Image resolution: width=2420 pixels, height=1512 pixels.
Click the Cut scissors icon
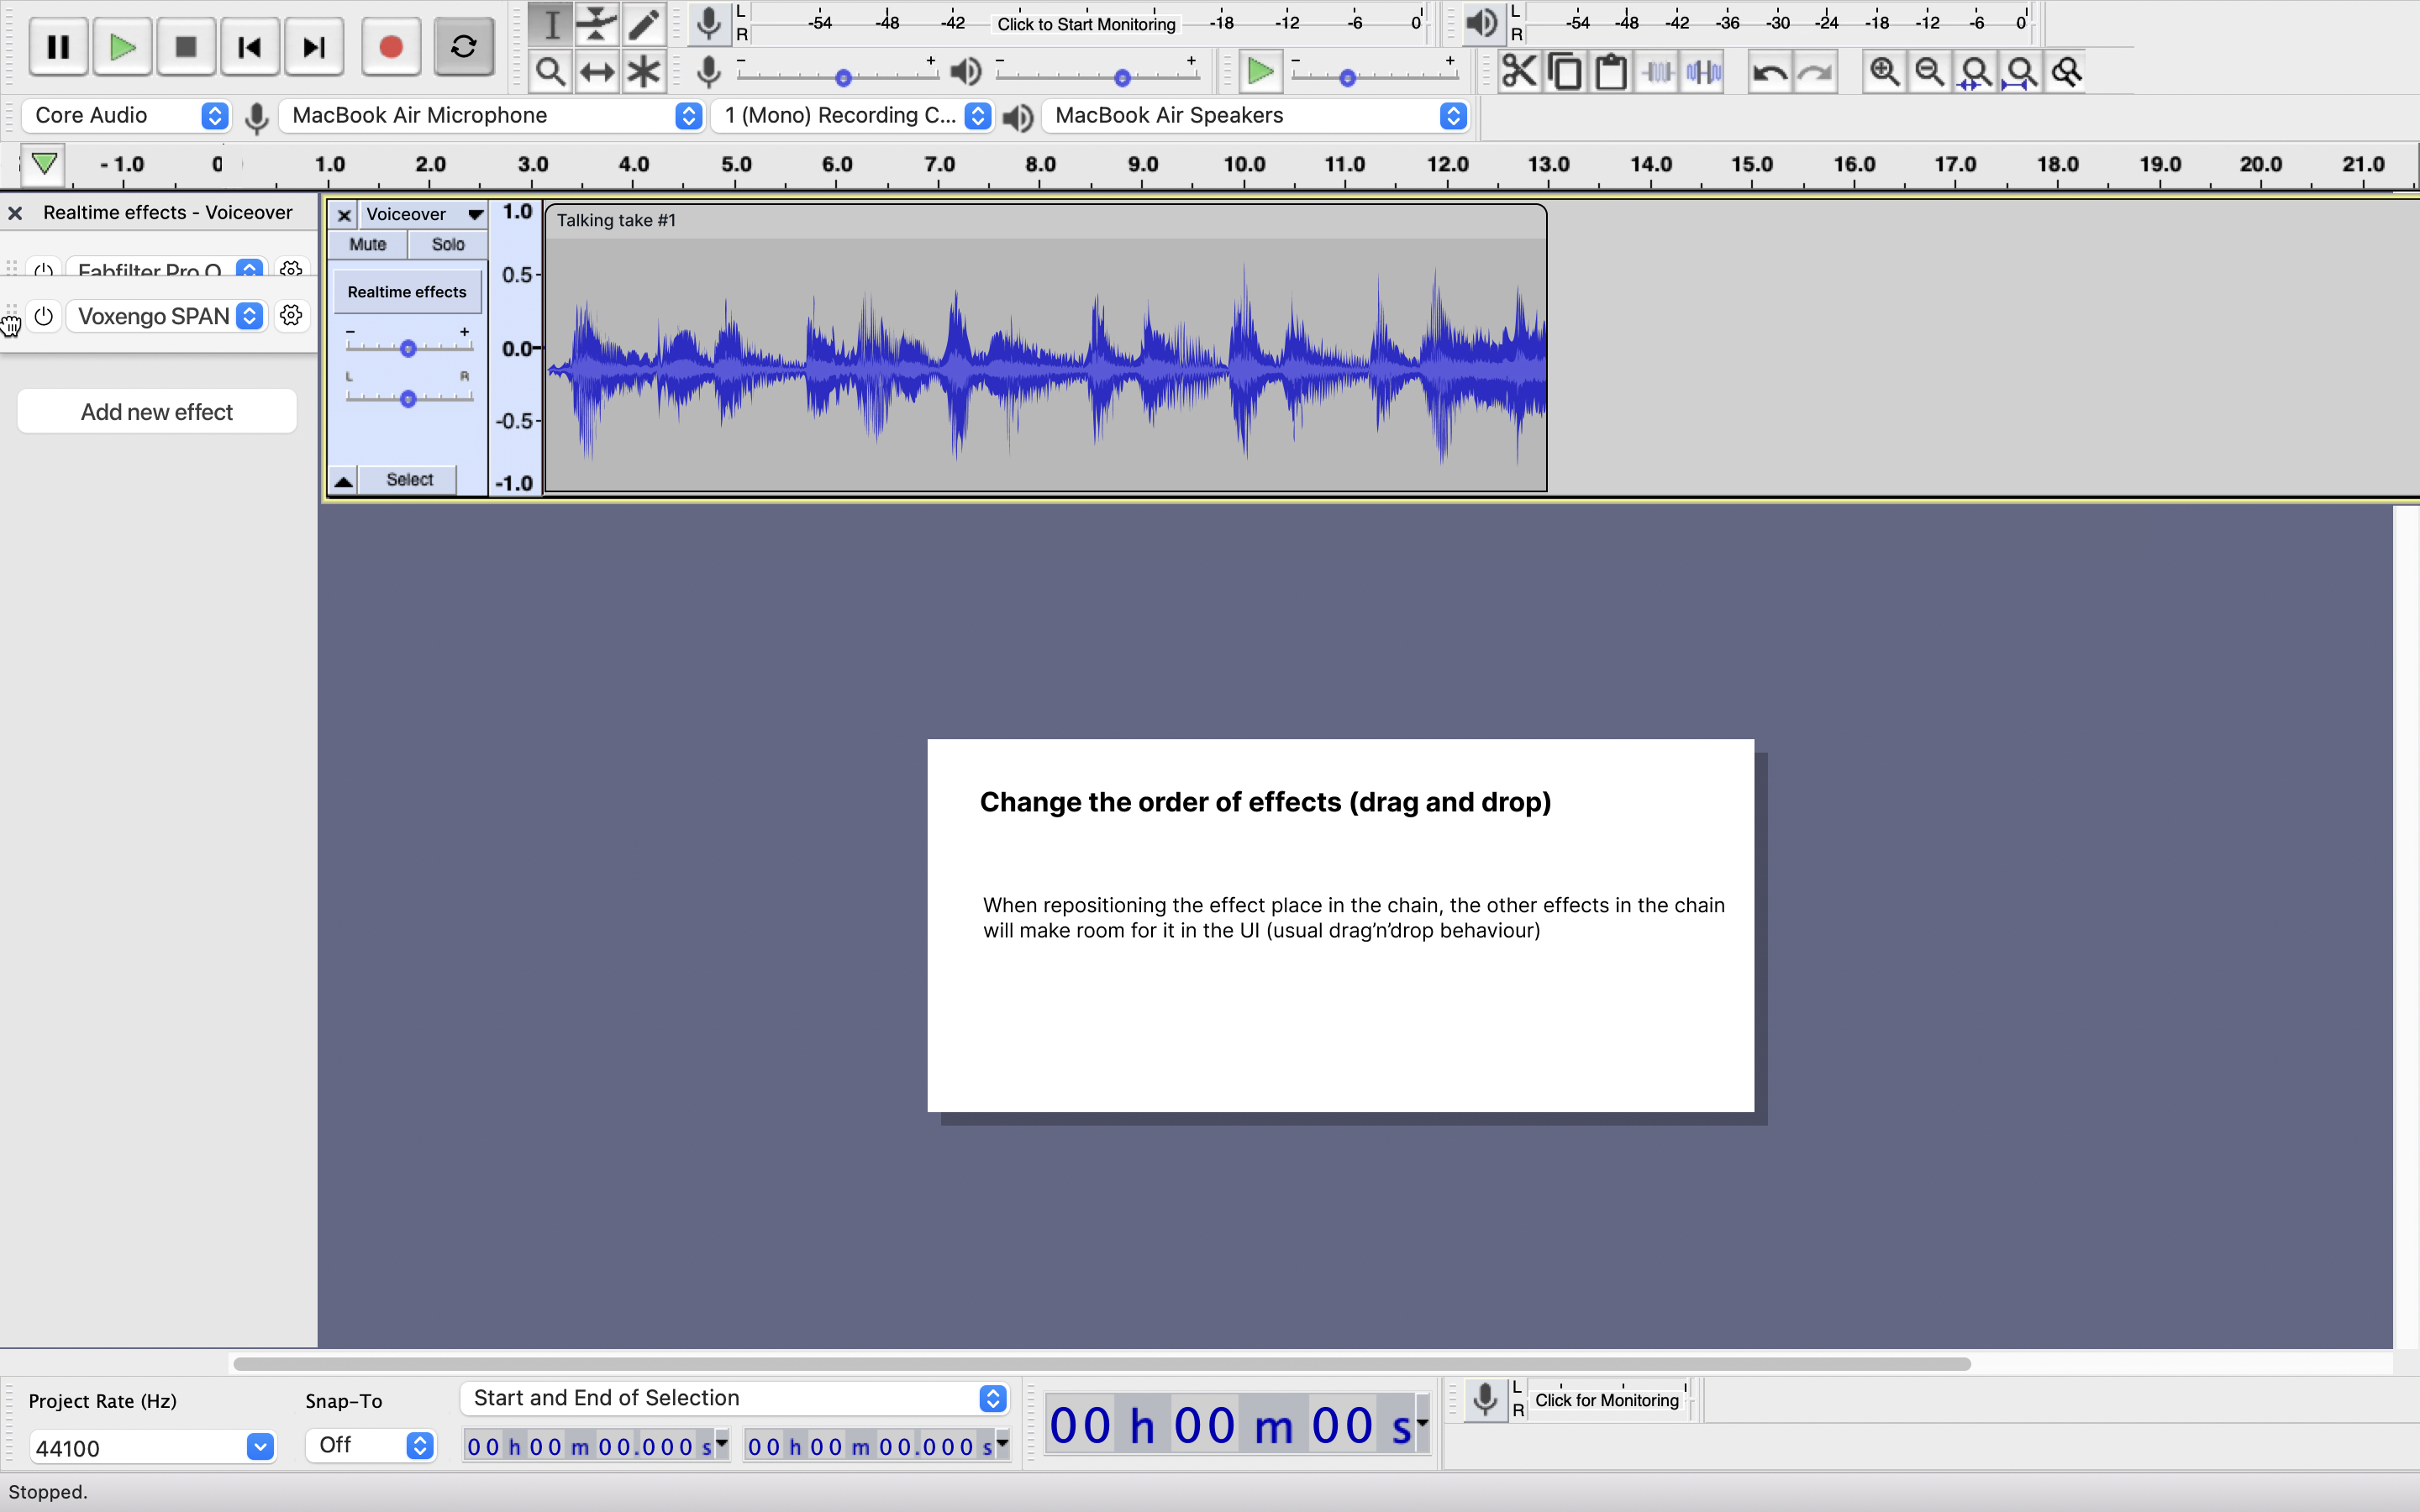(1518, 71)
